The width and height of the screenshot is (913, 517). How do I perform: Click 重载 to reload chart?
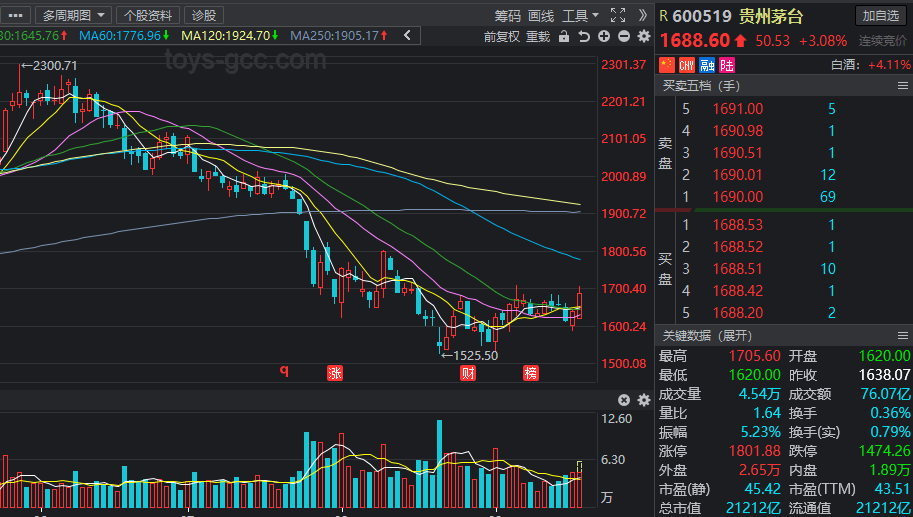[x=538, y=37]
